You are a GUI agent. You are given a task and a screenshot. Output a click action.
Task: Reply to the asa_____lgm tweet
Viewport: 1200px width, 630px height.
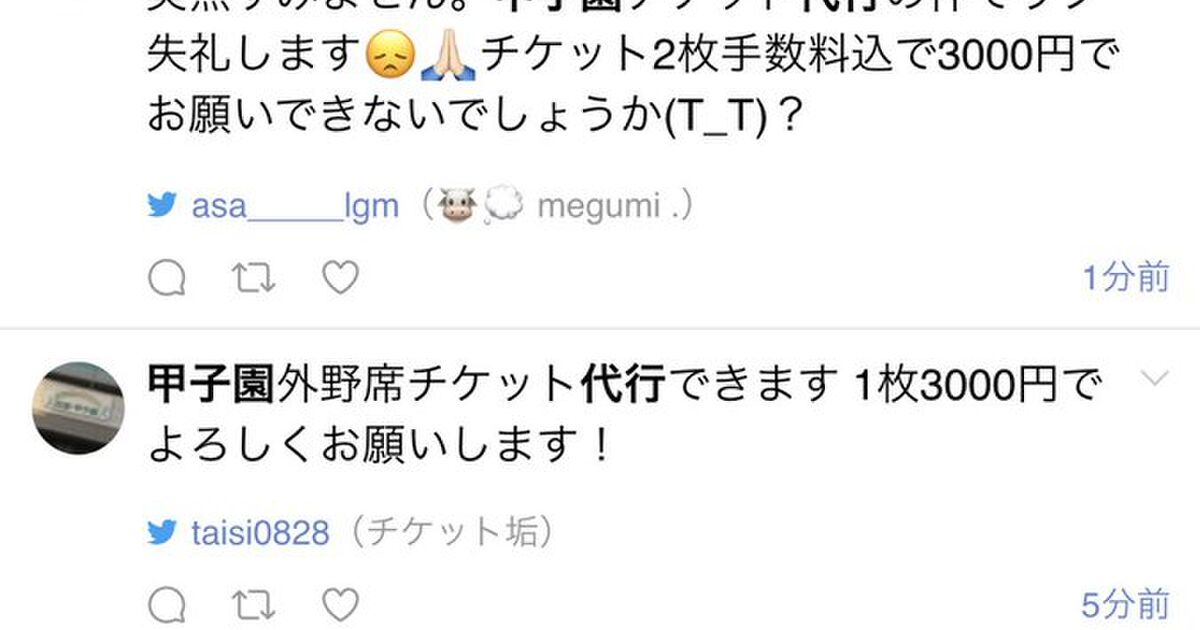click(167, 279)
